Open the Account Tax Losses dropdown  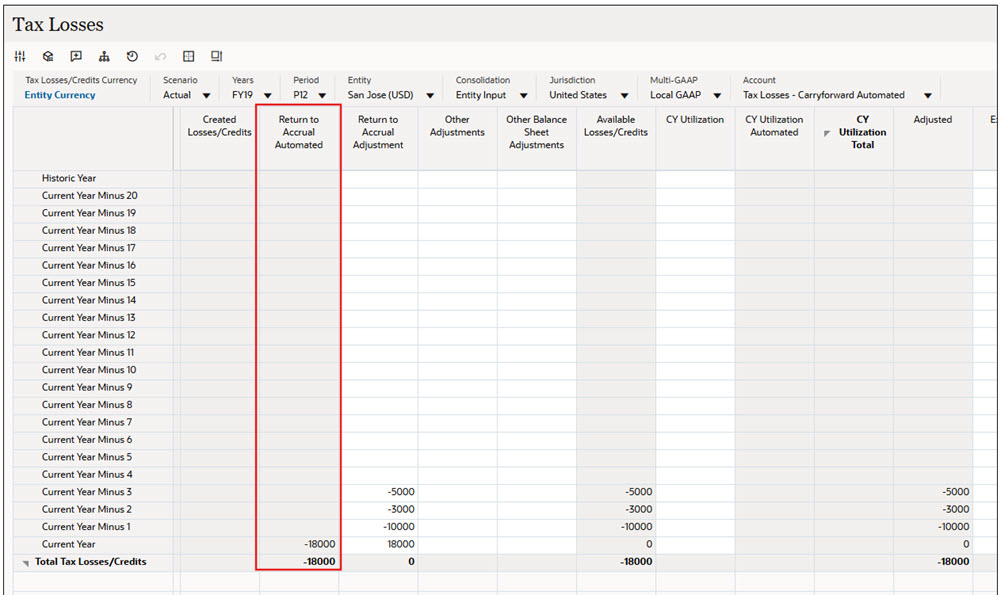pyautogui.click(x=928, y=96)
